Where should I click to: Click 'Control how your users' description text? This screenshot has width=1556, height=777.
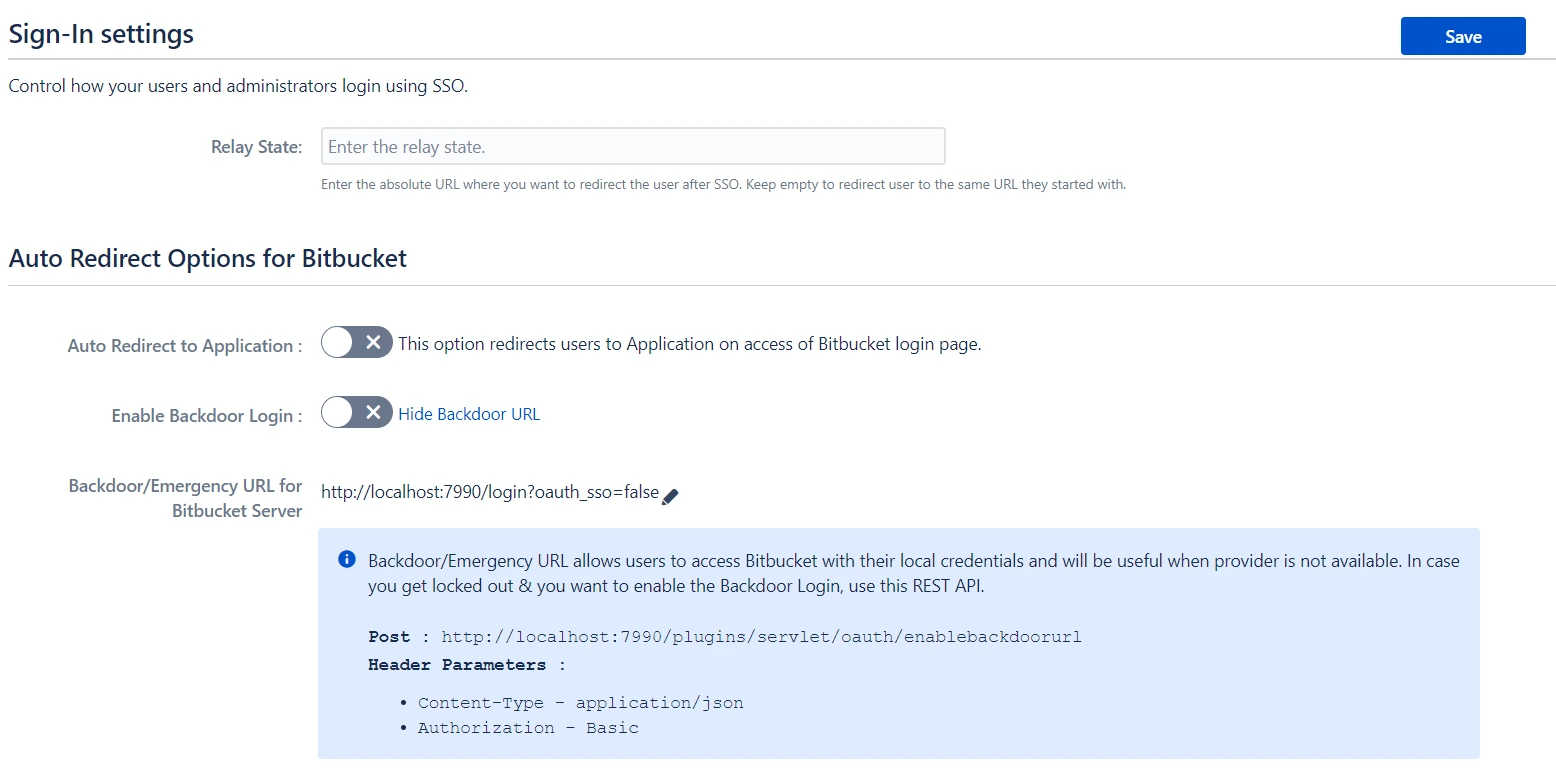[238, 86]
